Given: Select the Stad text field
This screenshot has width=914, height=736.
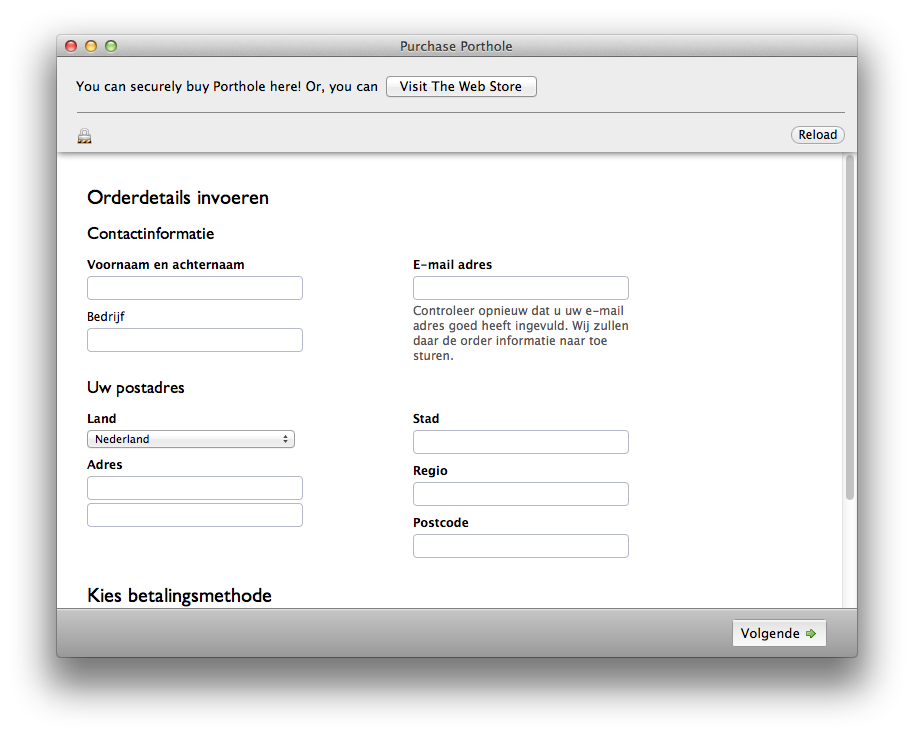Looking at the screenshot, I should (x=521, y=442).
